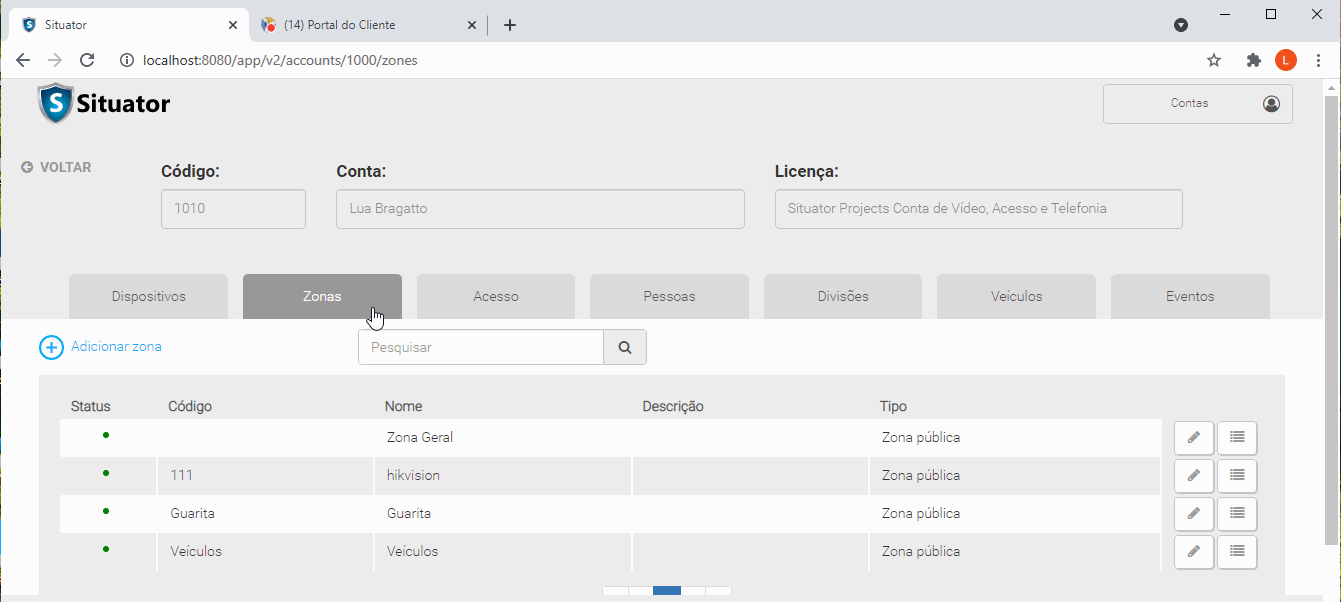1341x602 pixels.
Task: Switch to the Dispositivos tab
Action: click(x=148, y=297)
